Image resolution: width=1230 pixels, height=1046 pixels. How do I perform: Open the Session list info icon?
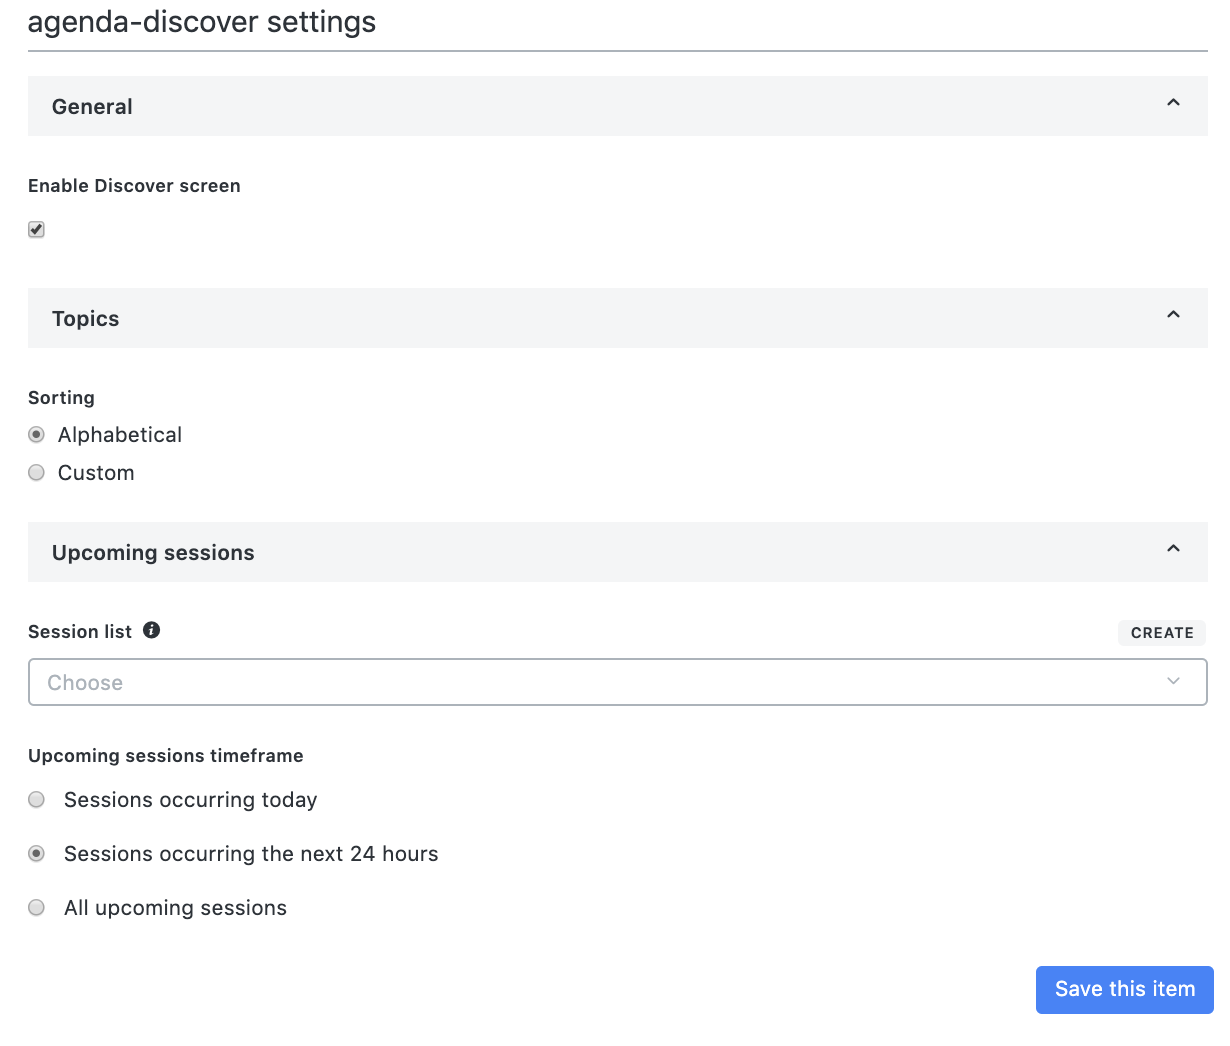(152, 630)
